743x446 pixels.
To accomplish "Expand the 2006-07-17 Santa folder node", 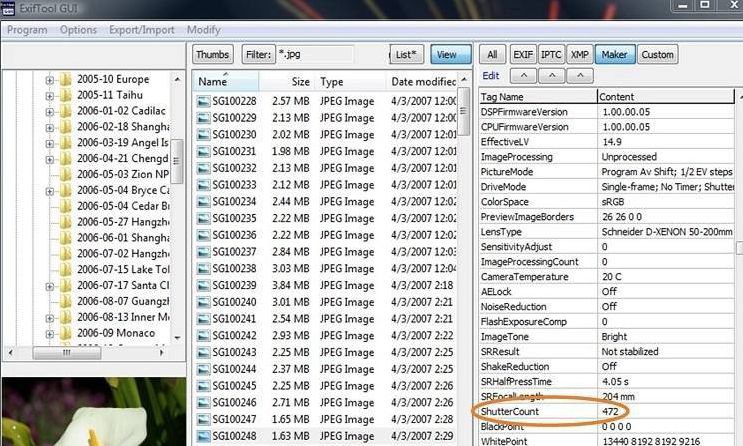I will pyautogui.click(x=49, y=286).
